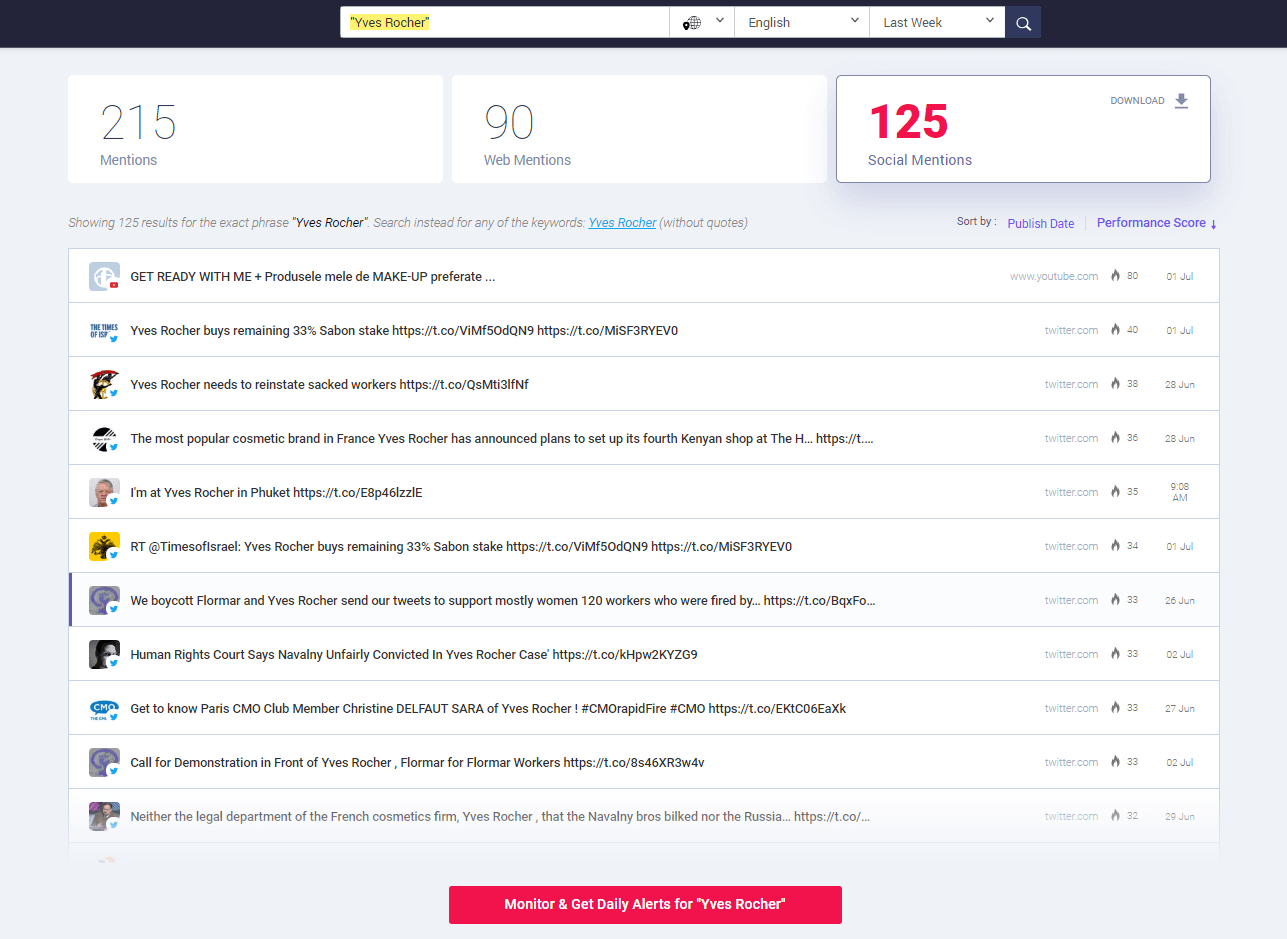Click the download icon on Social Mentions card

click(x=1181, y=100)
